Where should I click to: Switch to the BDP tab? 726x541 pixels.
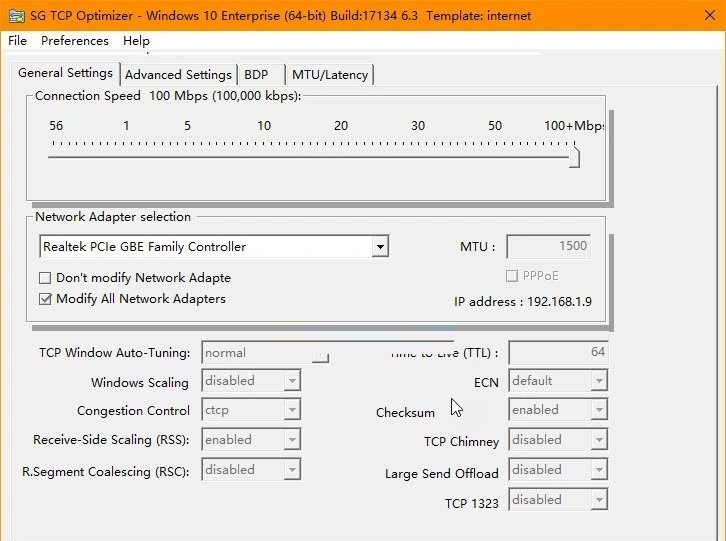tap(261, 75)
